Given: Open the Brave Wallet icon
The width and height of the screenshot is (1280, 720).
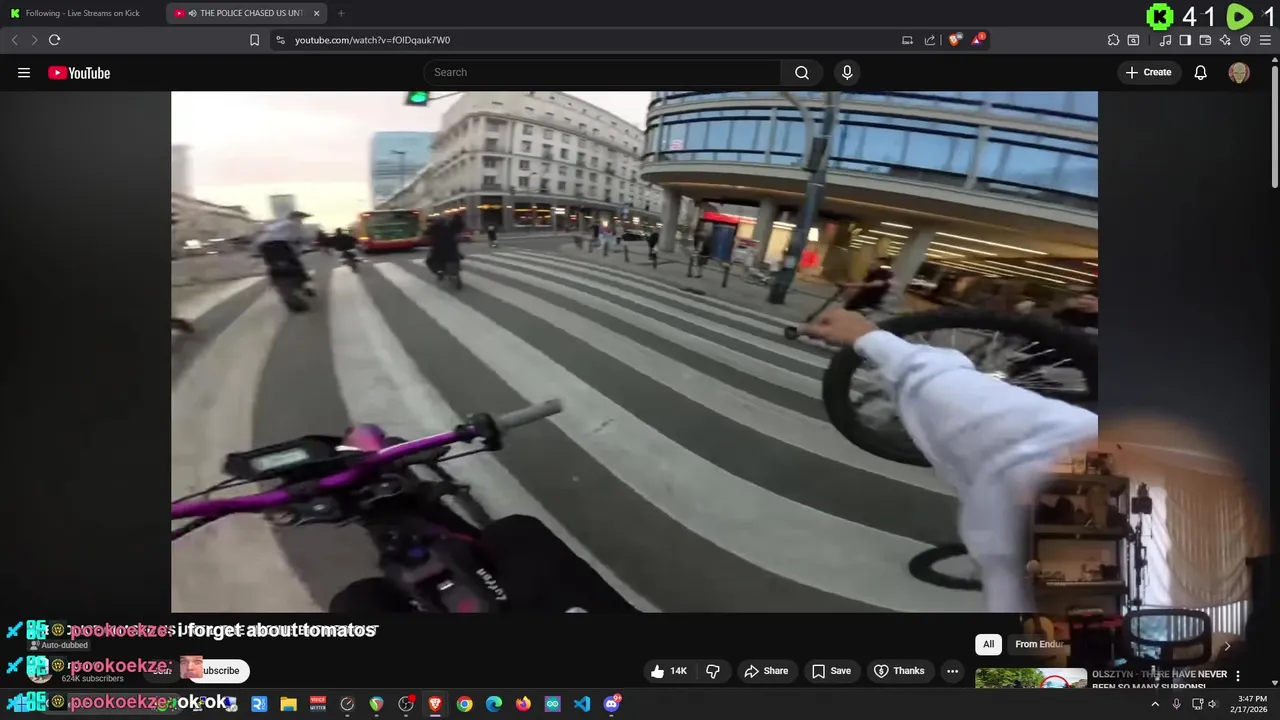Looking at the screenshot, I should tap(1205, 40).
